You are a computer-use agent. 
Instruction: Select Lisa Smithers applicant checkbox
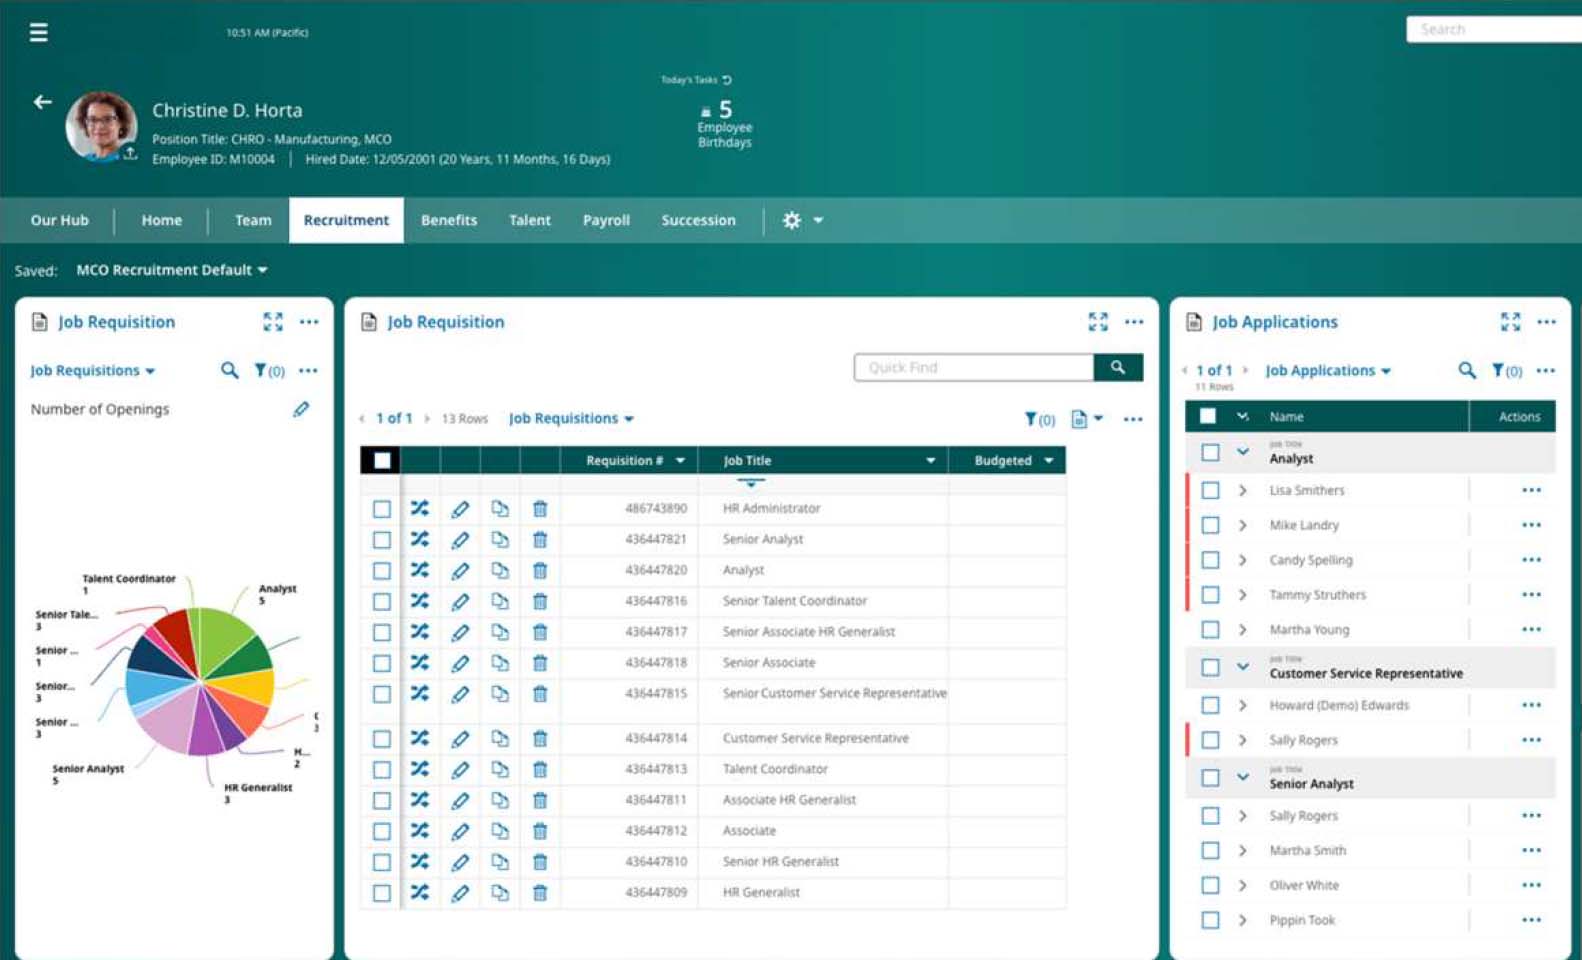pyautogui.click(x=1210, y=490)
